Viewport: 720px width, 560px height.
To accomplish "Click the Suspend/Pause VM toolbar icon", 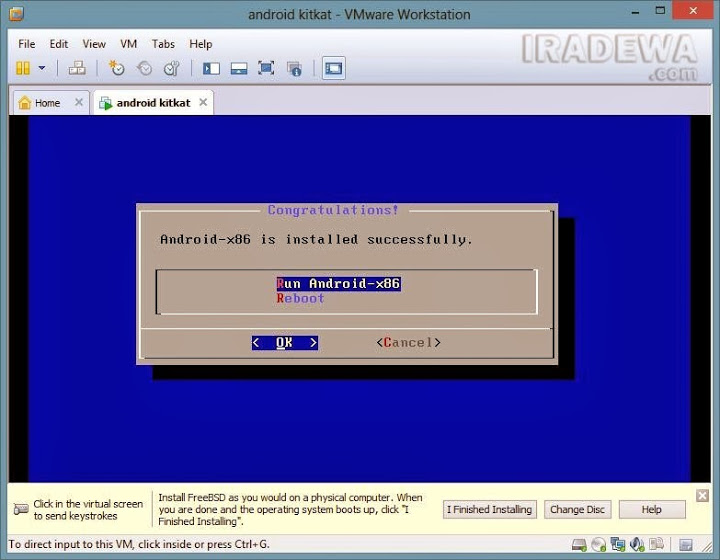I will [x=23, y=68].
